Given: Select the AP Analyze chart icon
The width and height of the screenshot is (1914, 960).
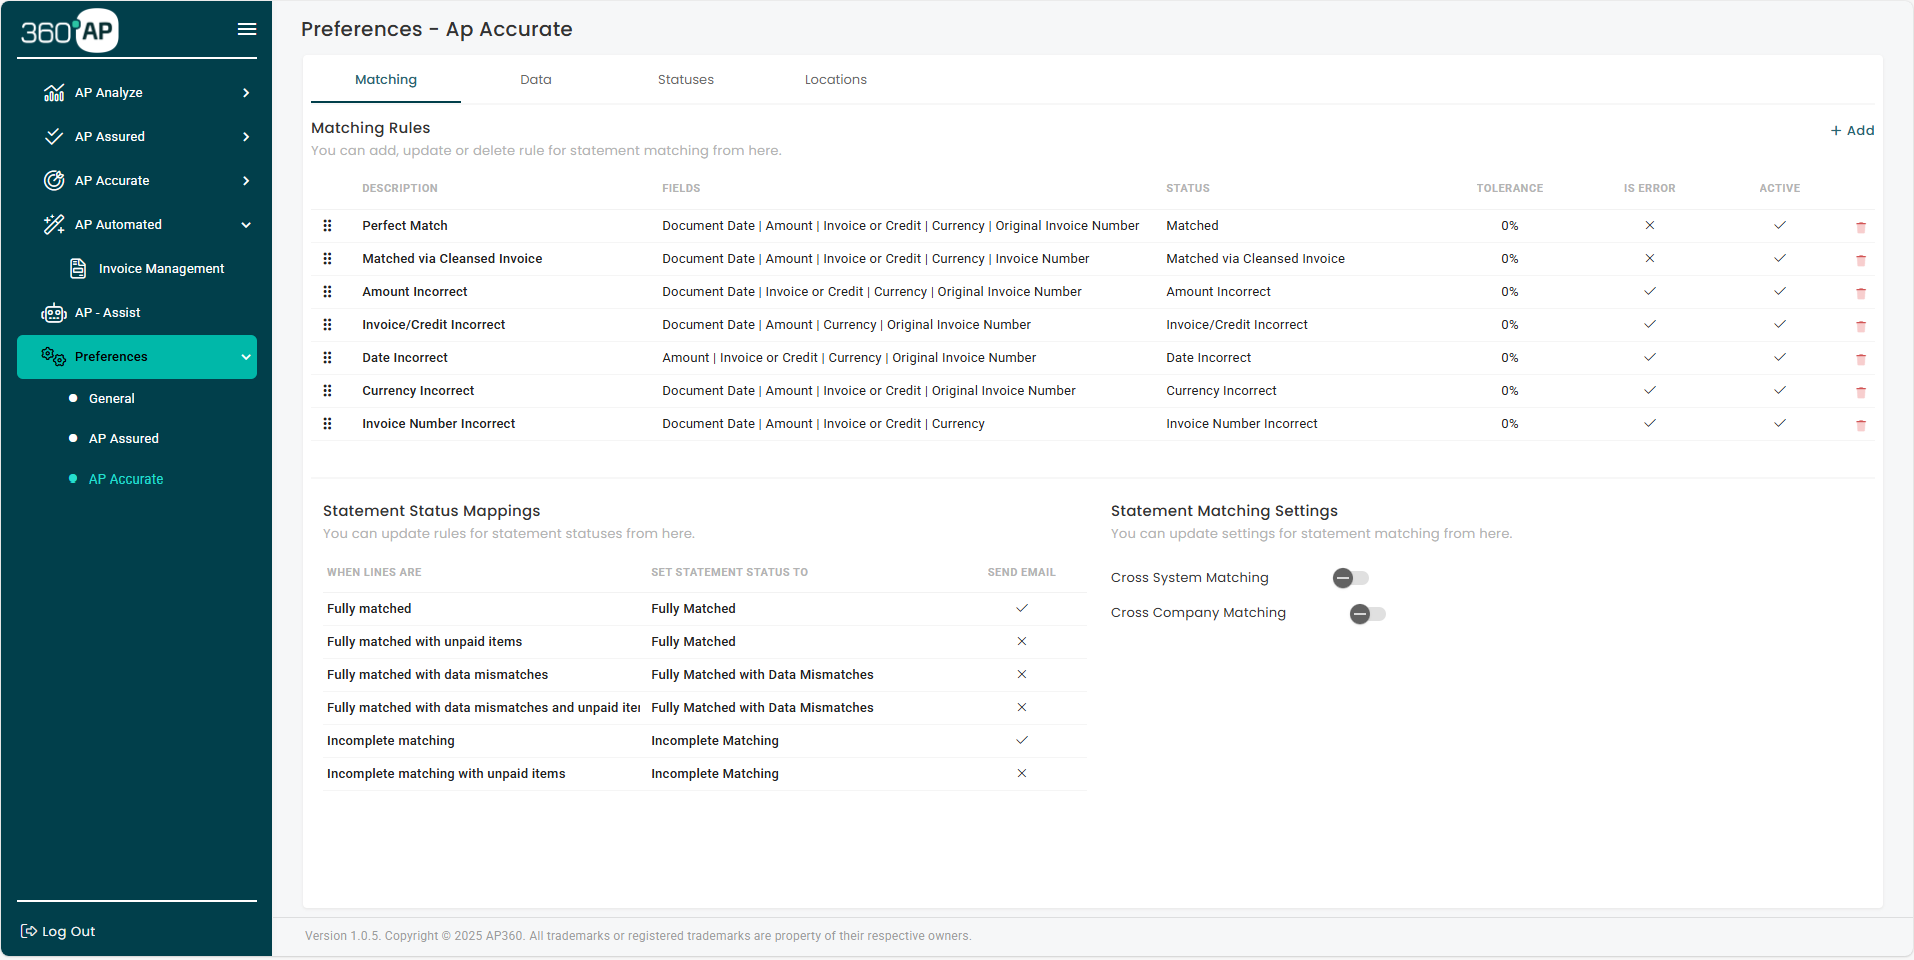Looking at the screenshot, I should point(53,92).
